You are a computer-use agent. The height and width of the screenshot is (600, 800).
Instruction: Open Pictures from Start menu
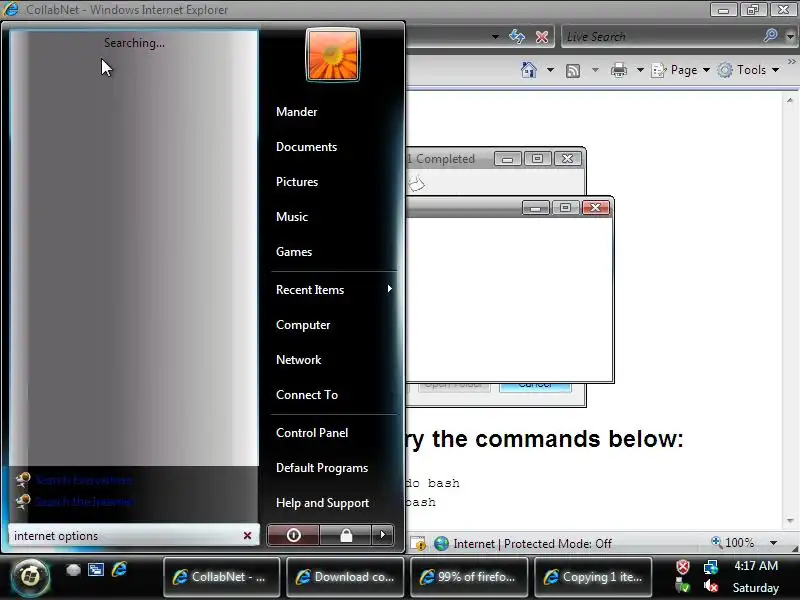click(x=296, y=182)
